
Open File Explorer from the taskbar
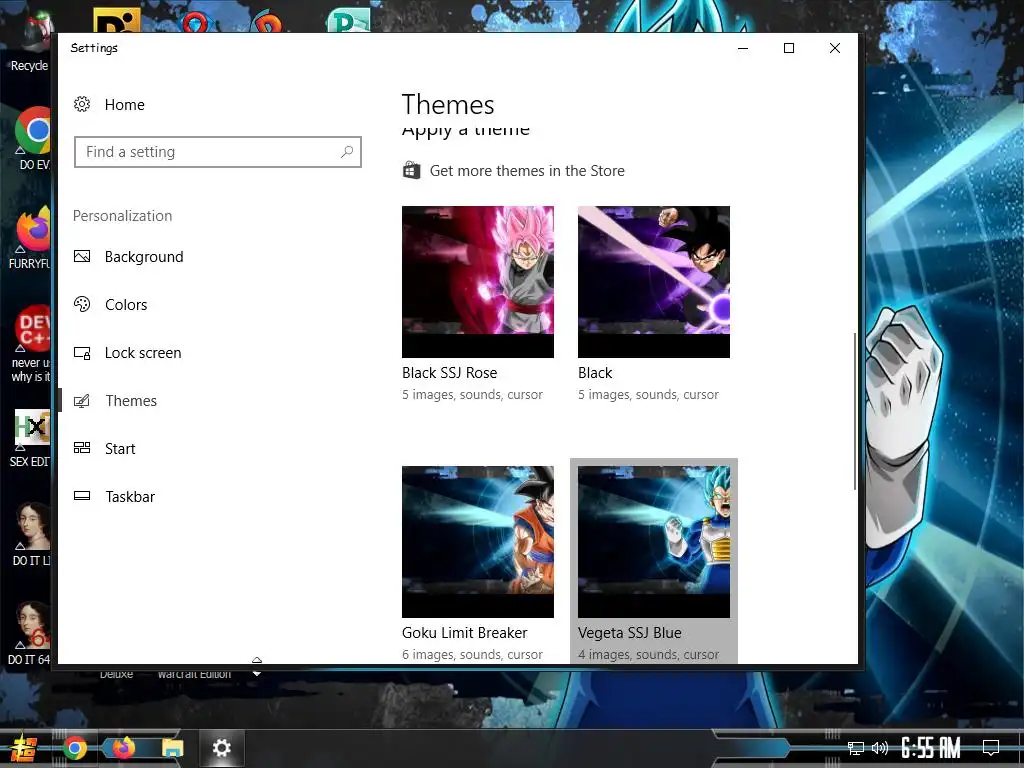pyautogui.click(x=172, y=748)
